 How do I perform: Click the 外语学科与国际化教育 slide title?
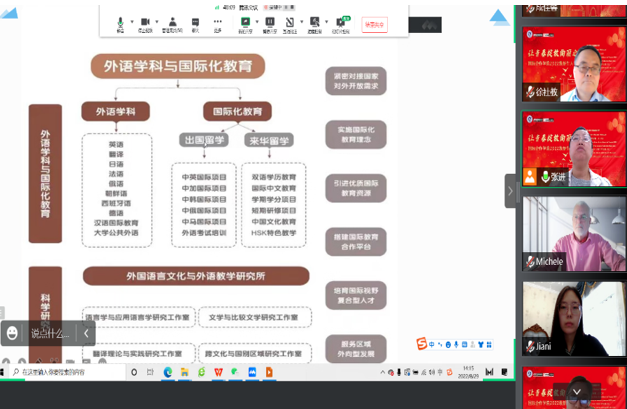tap(178, 66)
